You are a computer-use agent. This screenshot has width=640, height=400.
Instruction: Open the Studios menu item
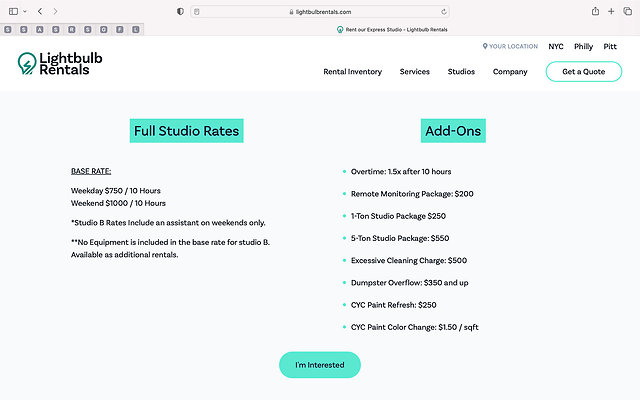click(461, 72)
